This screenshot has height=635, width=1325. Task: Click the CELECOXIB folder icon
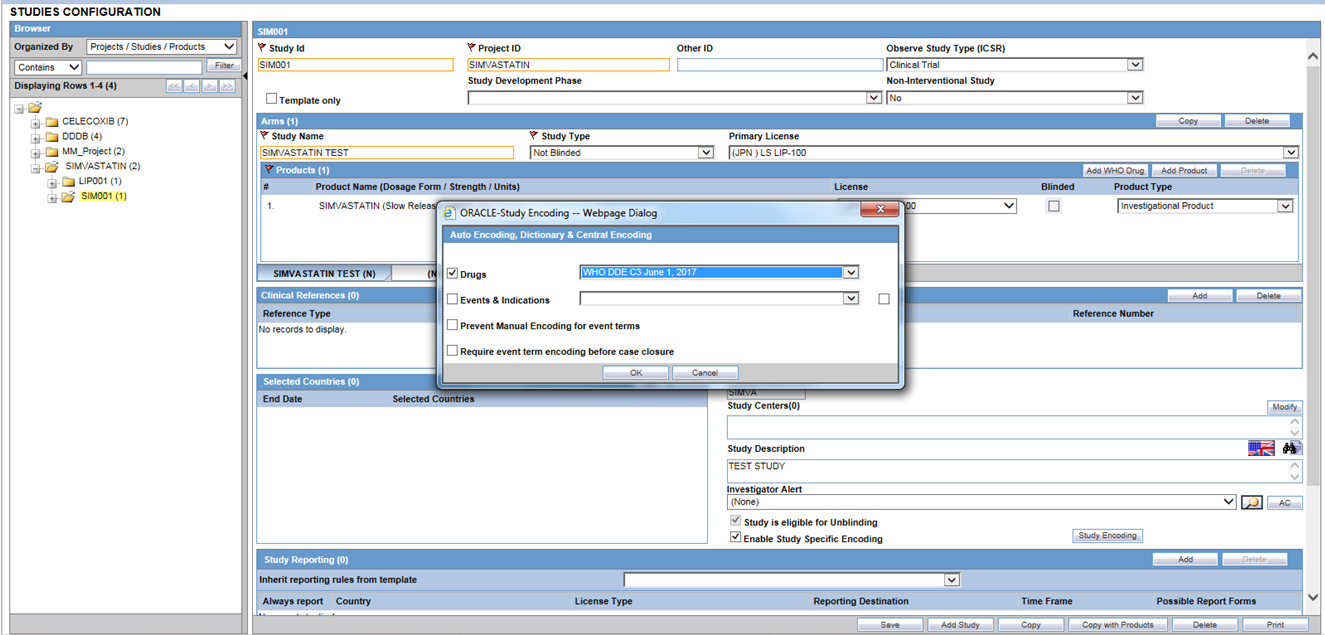(x=52, y=122)
